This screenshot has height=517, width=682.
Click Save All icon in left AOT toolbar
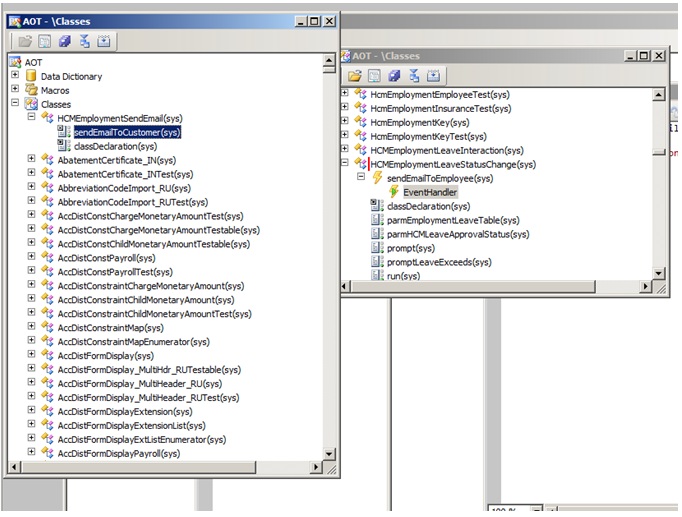(x=64, y=41)
